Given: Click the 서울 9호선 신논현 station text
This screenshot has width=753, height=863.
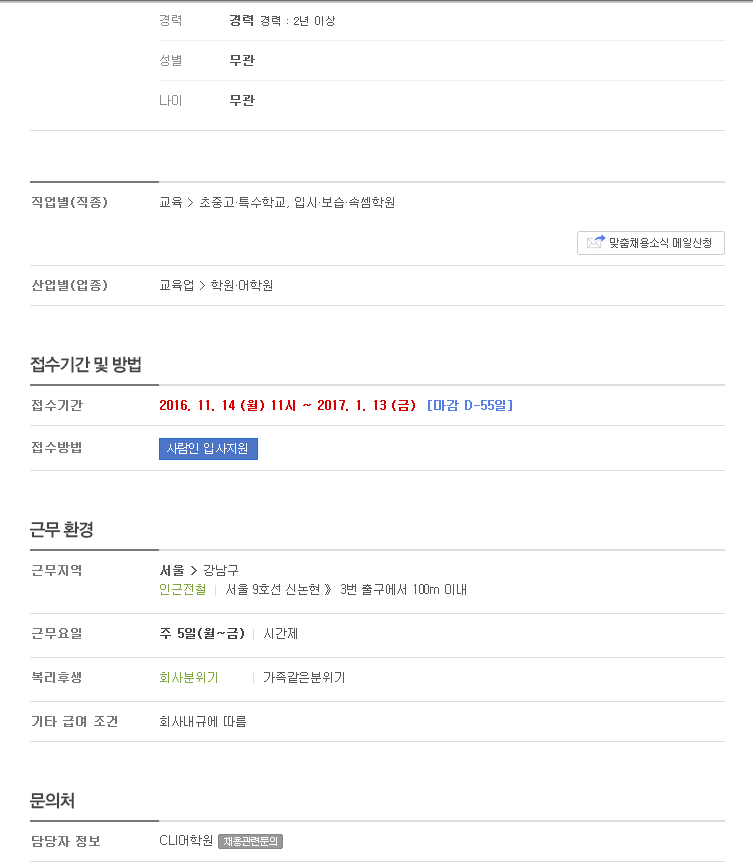Looking at the screenshot, I should tap(272, 589).
